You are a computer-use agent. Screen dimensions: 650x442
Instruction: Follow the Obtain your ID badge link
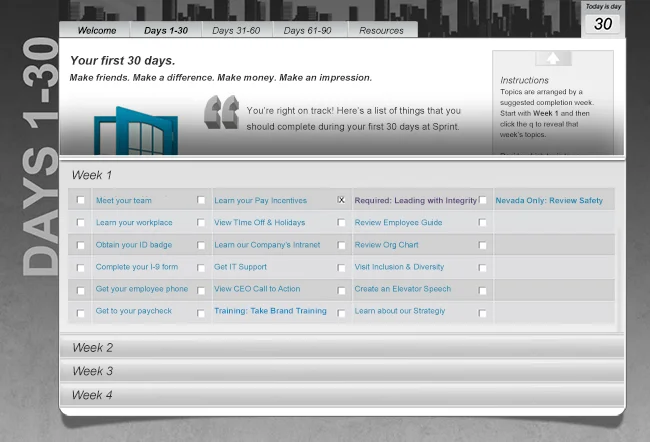(x=133, y=245)
